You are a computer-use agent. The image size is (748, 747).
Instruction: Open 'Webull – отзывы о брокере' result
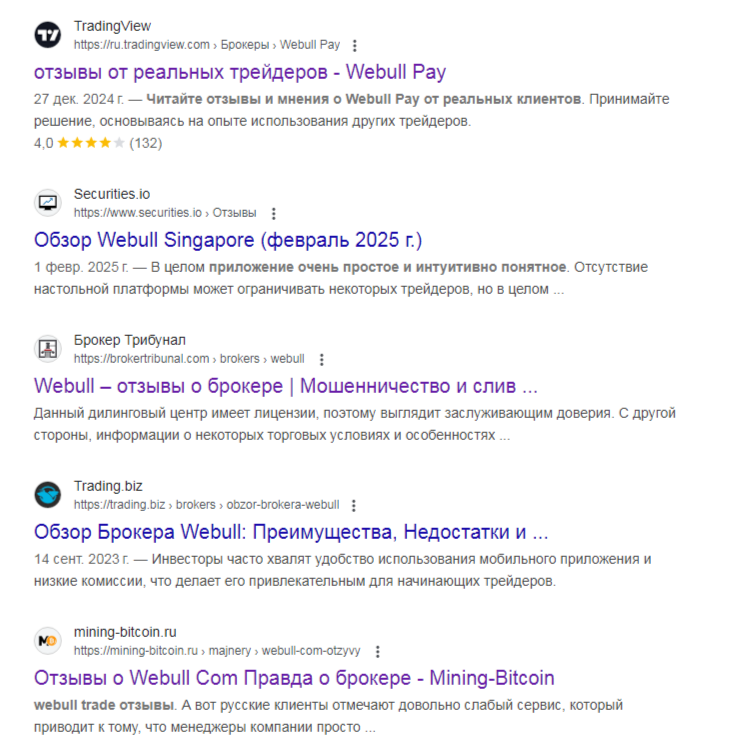click(x=286, y=386)
